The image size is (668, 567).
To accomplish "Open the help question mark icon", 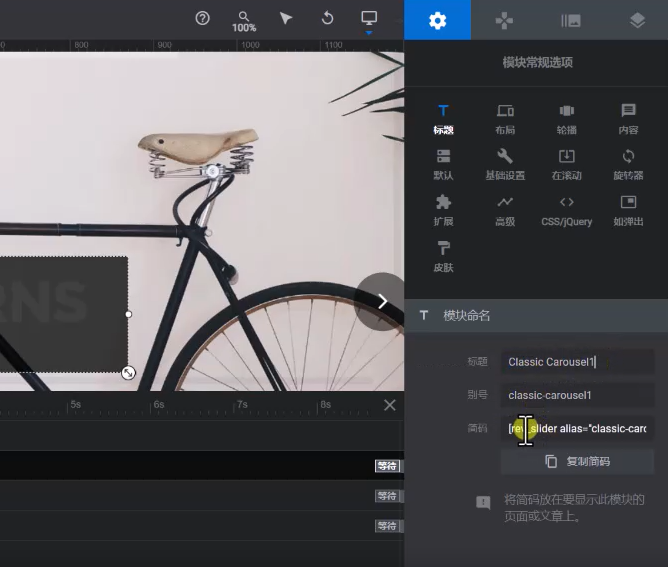I will (202, 18).
